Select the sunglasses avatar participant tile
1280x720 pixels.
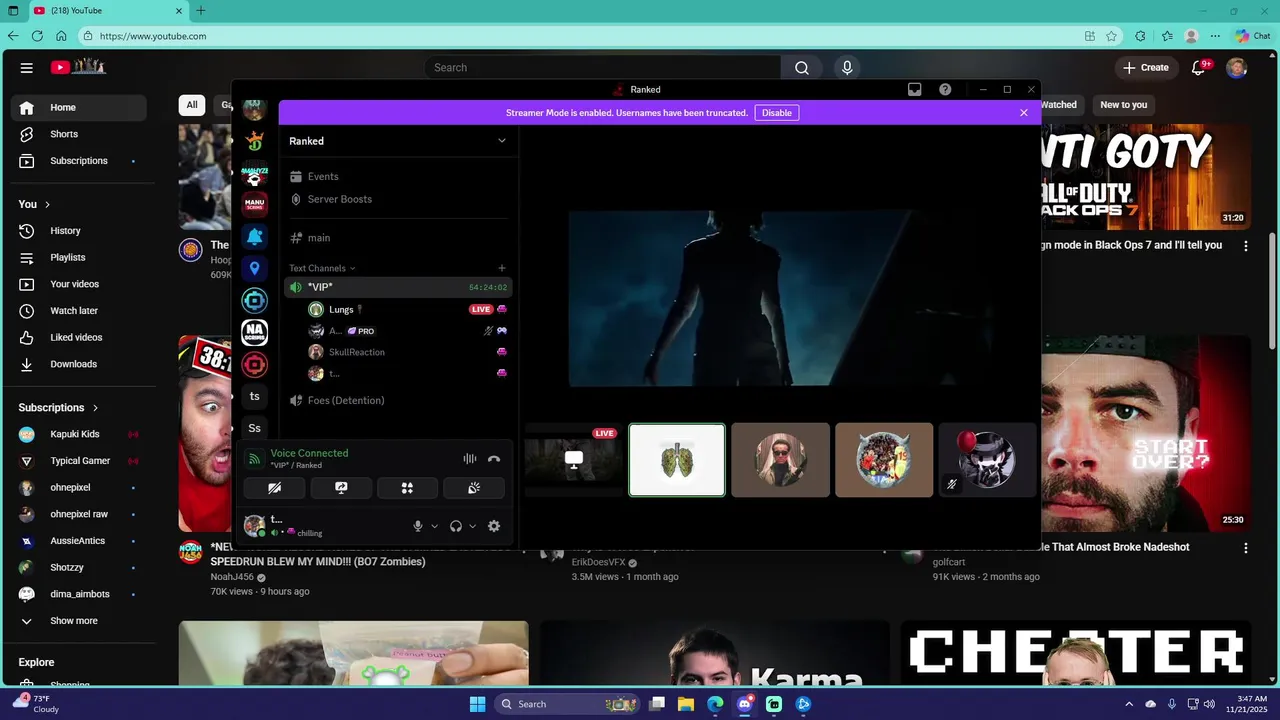[x=780, y=460]
